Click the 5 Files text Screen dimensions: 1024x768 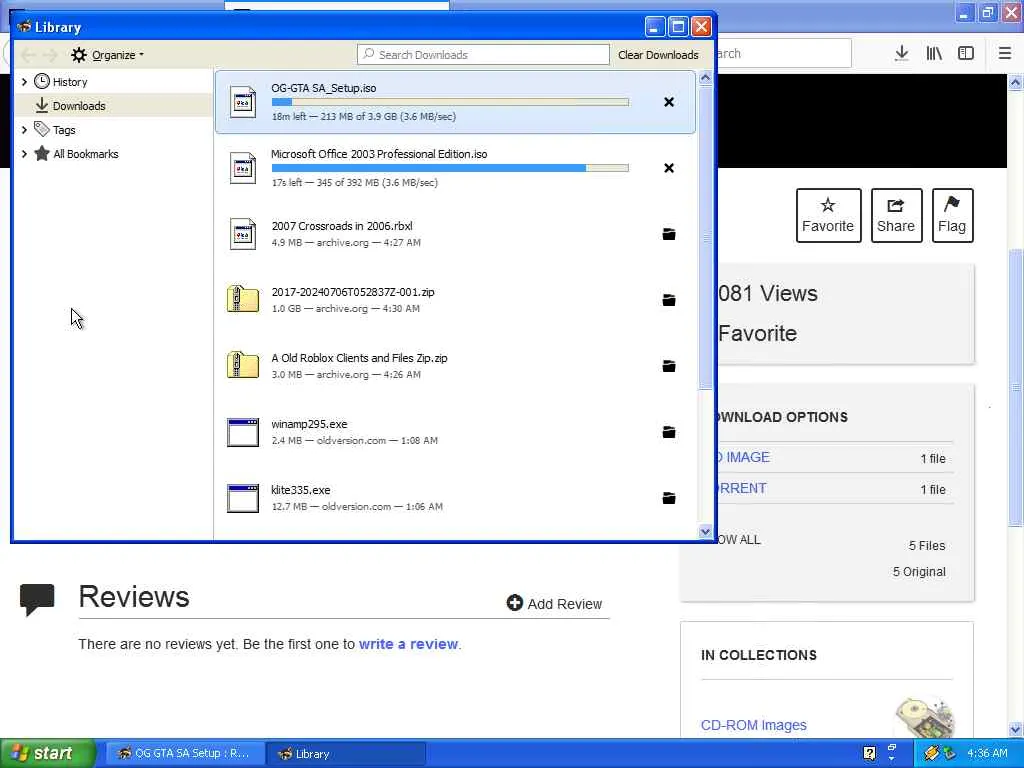[927, 545]
